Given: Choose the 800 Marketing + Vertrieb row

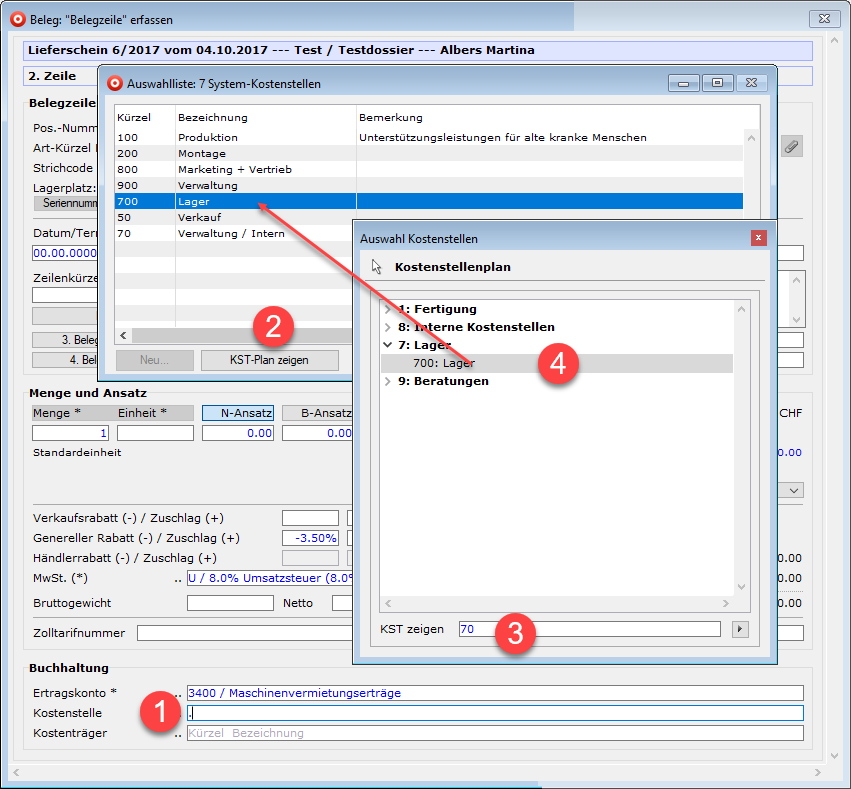Looking at the screenshot, I should (x=234, y=169).
